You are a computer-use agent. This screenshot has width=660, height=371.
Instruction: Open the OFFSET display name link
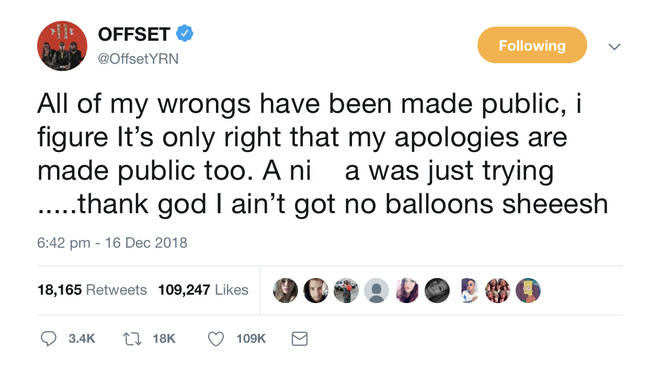tap(134, 34)
